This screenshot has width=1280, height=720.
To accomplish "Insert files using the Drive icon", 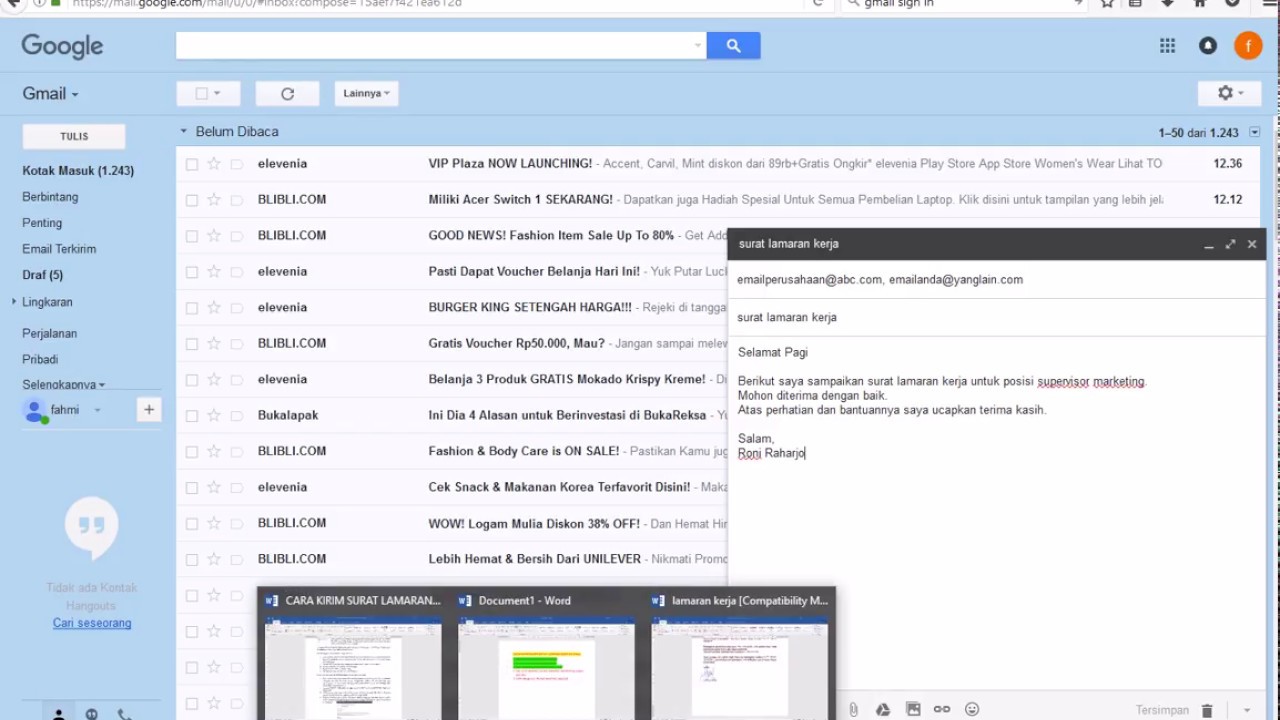I will 883,709.
